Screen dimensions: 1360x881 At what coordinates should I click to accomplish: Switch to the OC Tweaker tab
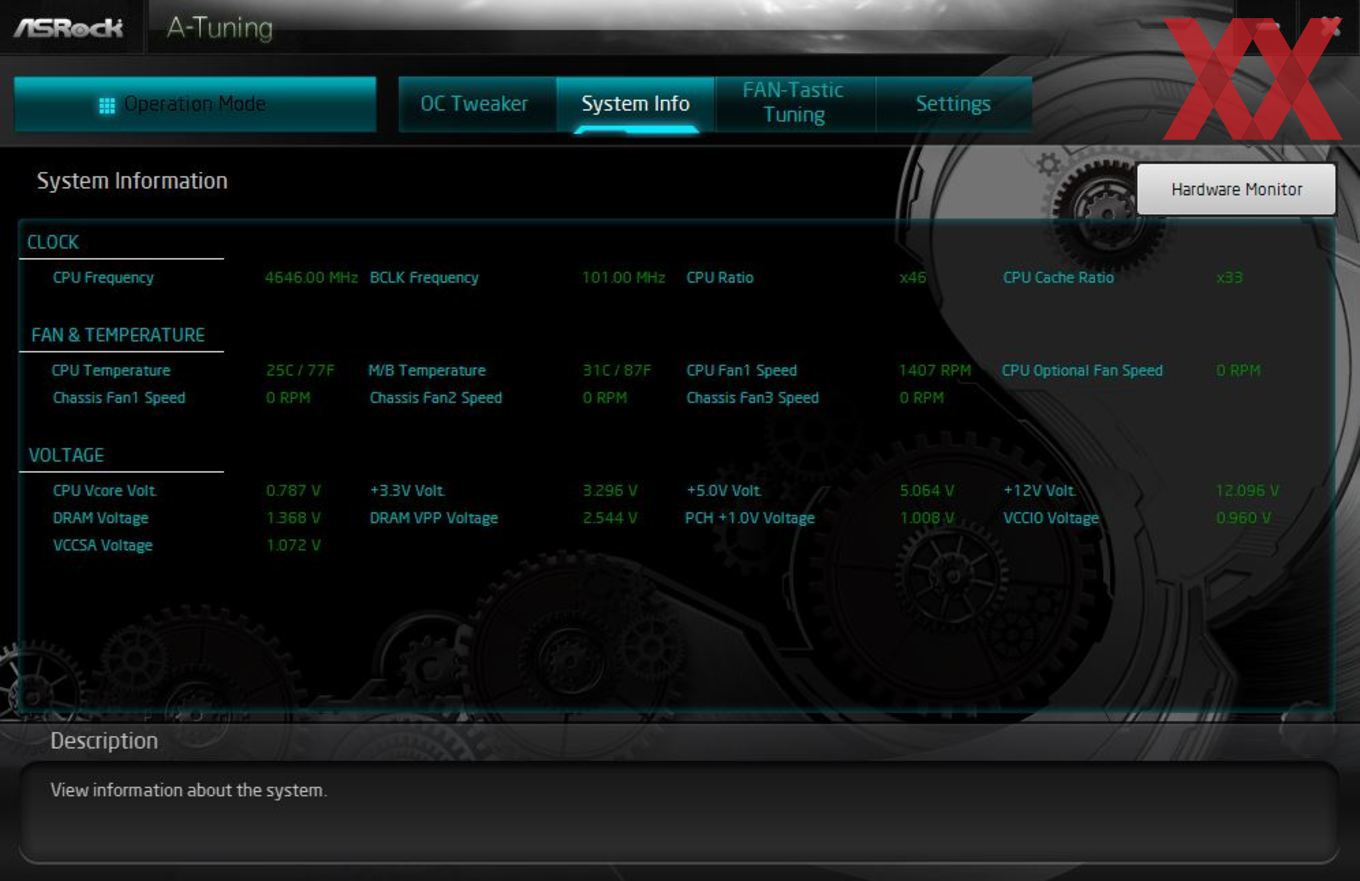(x=474, y=104)
